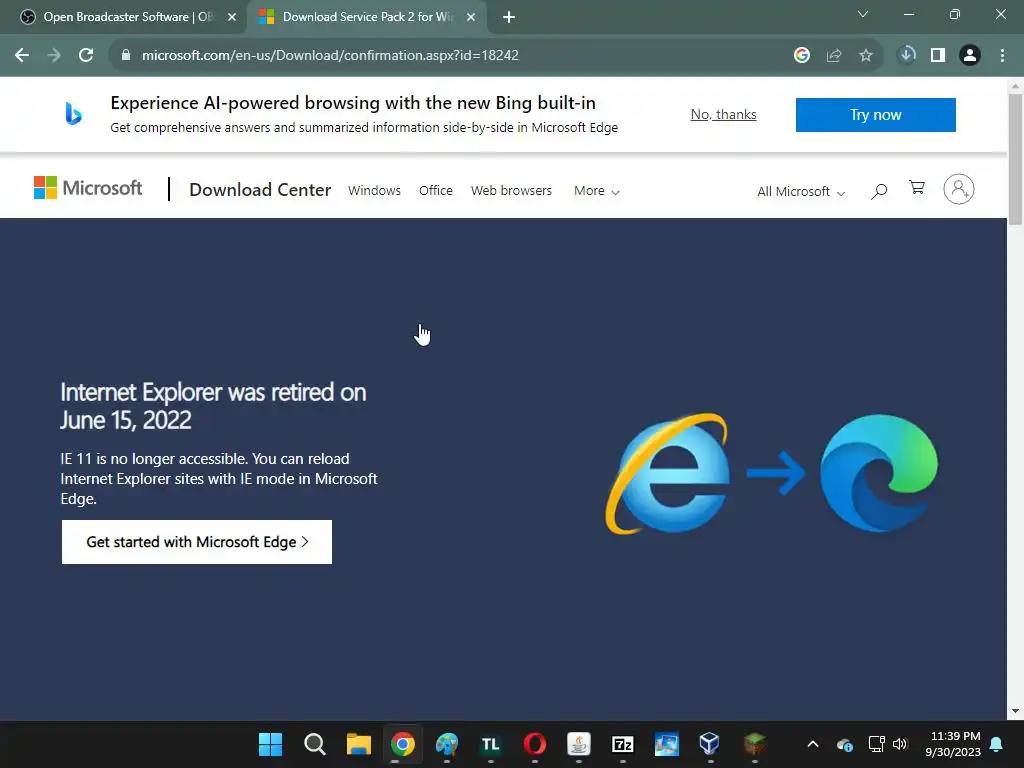Open the notification bell
The image size is (1024, 768).
point(997,744)
